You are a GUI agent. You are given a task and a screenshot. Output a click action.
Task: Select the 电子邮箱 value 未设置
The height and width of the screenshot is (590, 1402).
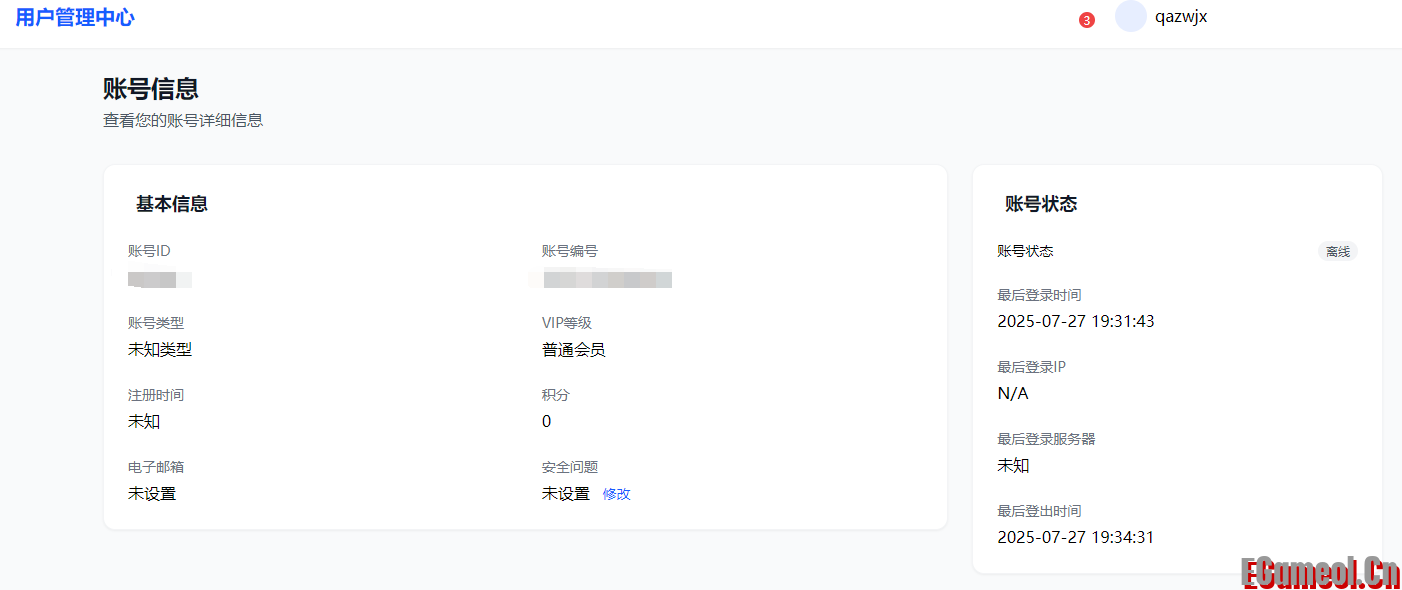(x=152, y=493)
